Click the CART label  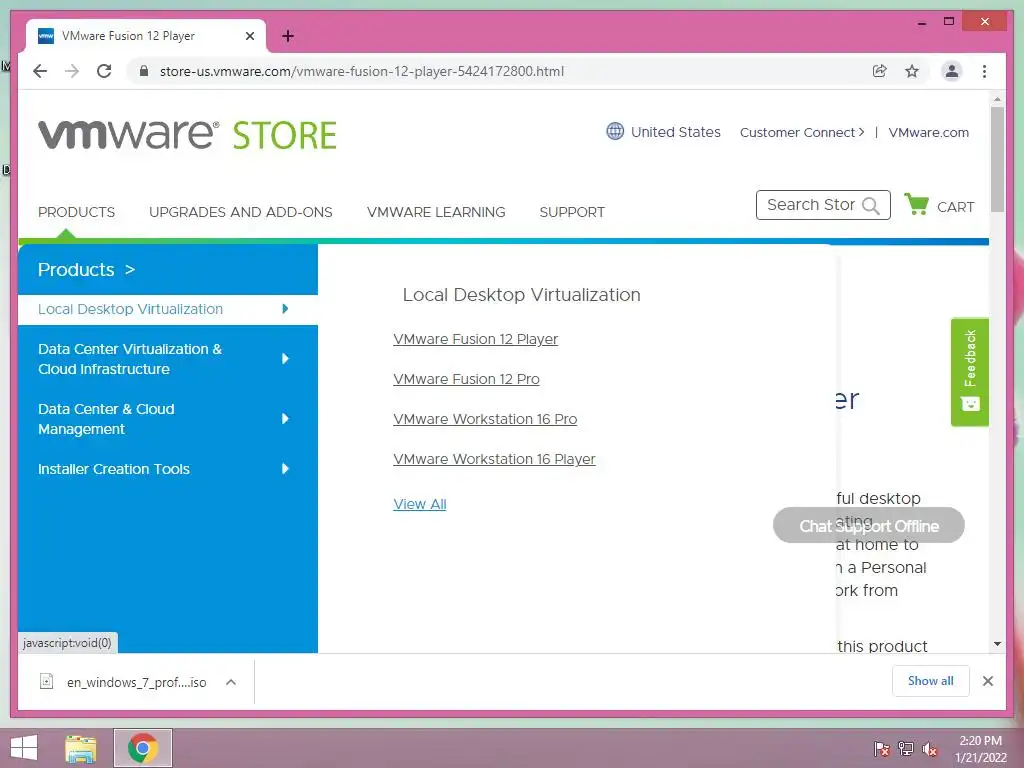[955, 207]
